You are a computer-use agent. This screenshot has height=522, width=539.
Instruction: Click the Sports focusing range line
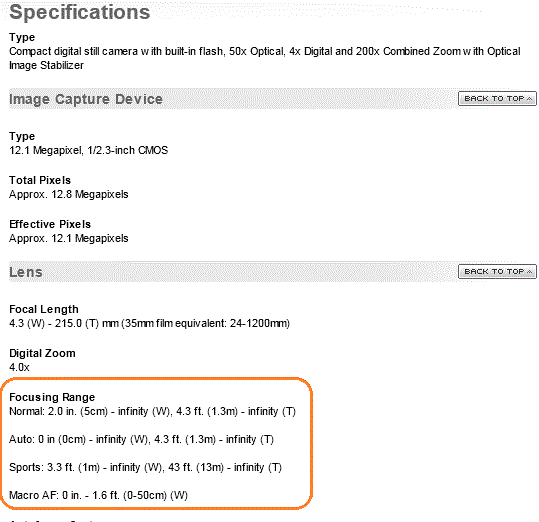(145, 467)
